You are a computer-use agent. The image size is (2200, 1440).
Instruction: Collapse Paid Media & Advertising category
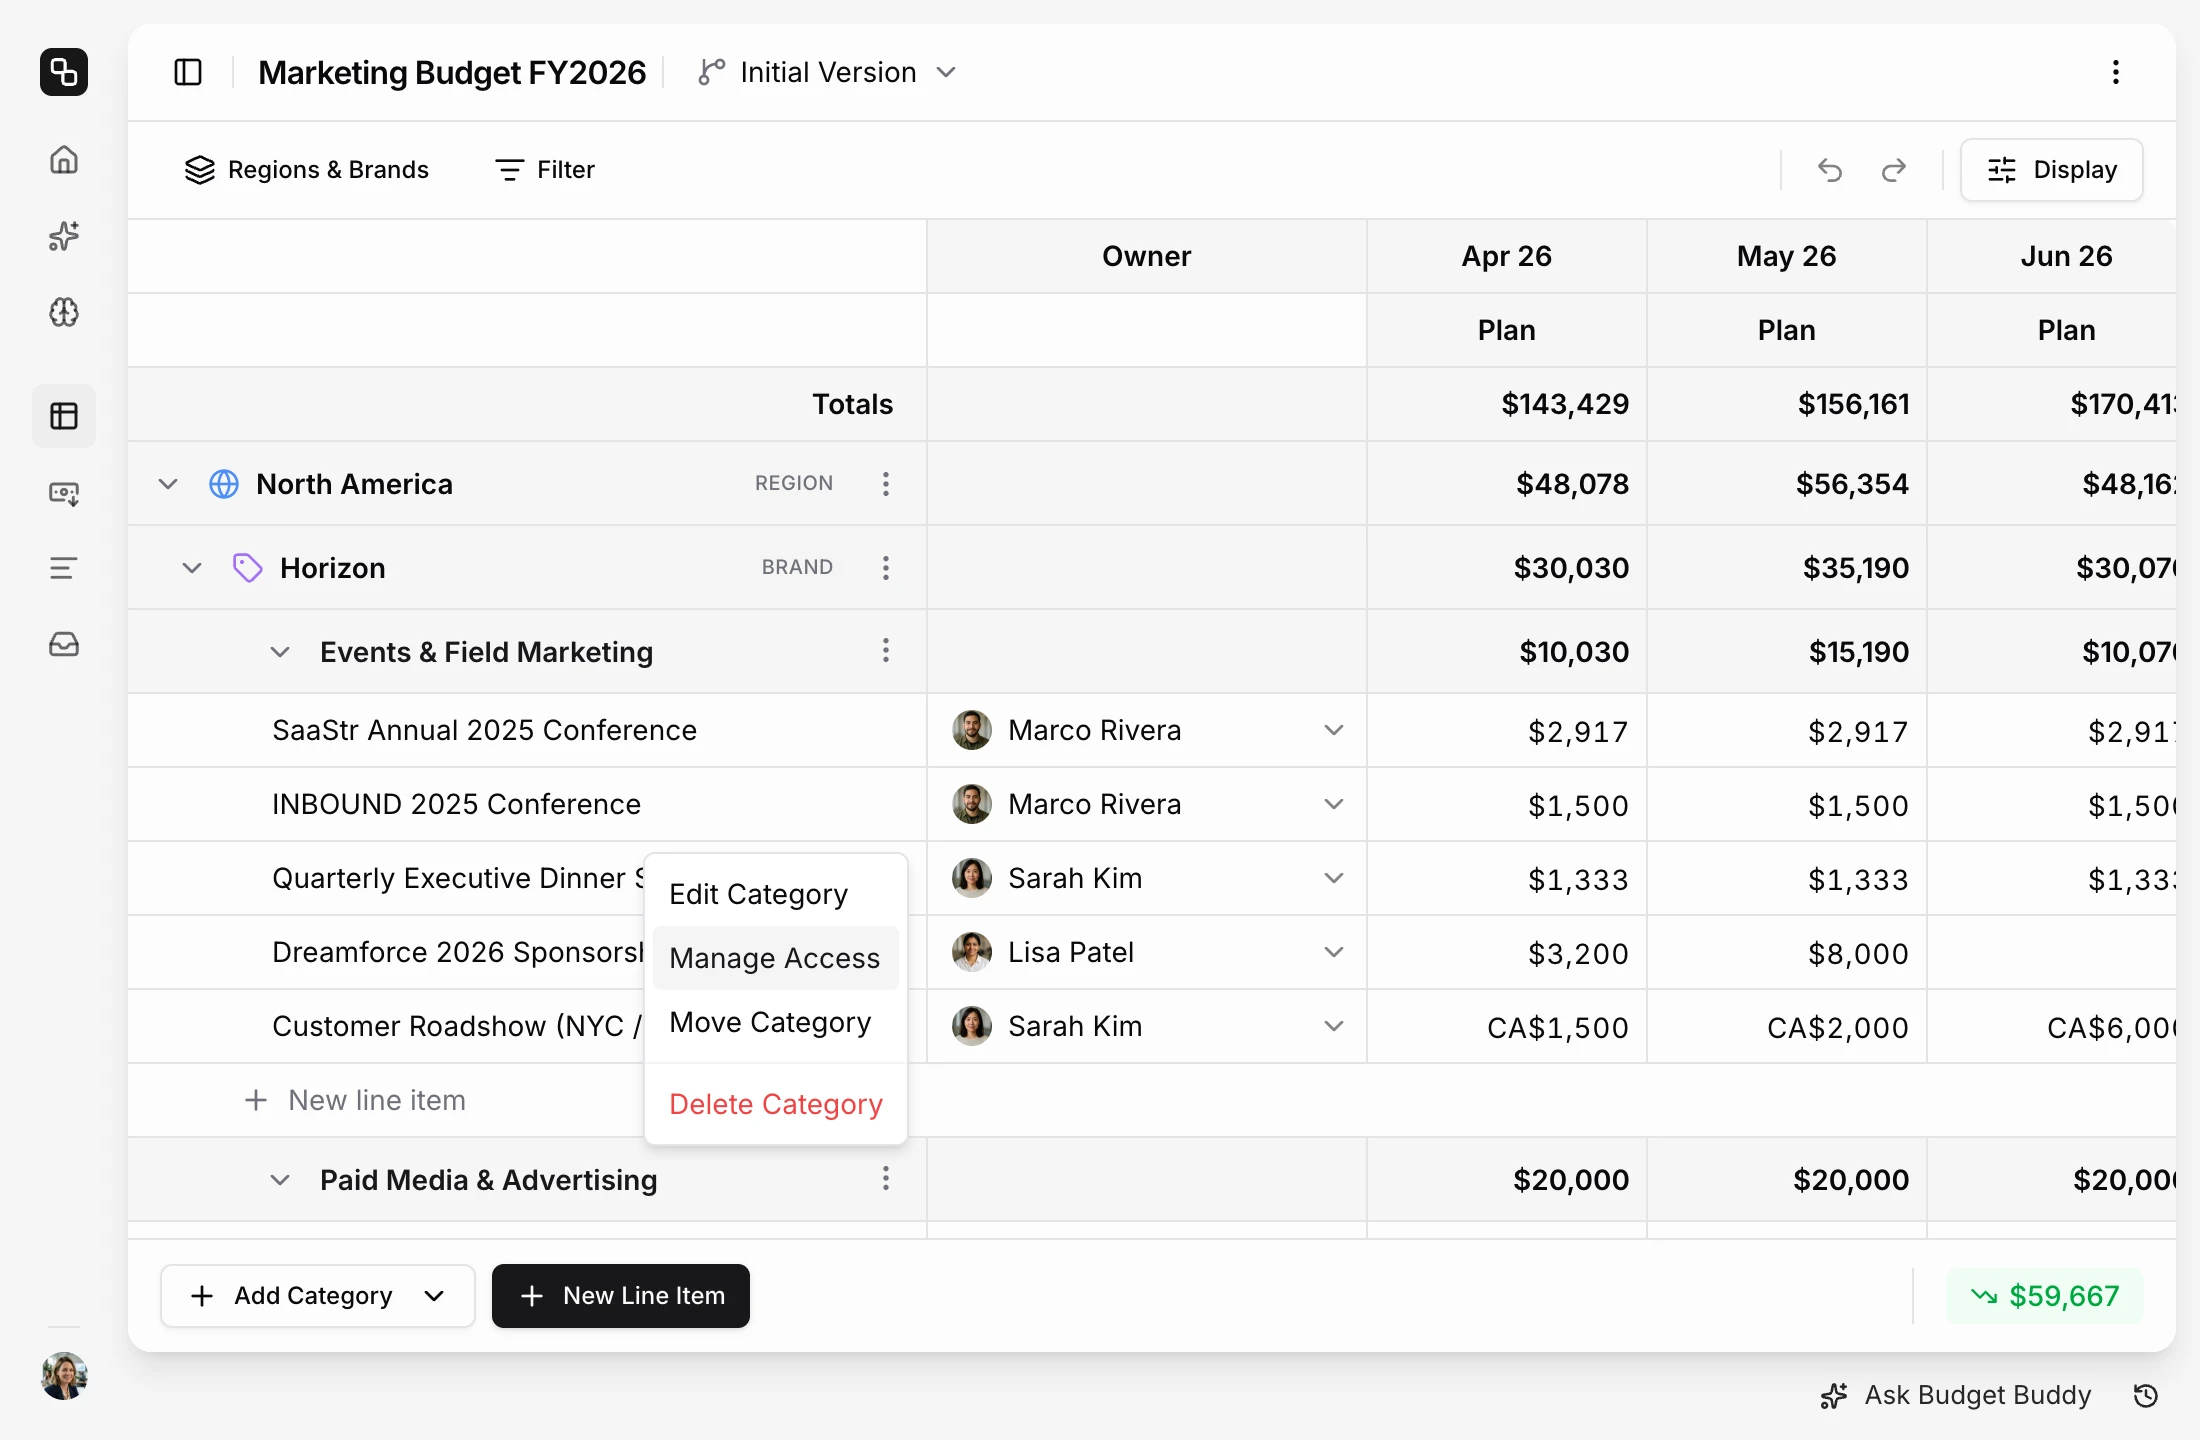[x=280, y=1180]
